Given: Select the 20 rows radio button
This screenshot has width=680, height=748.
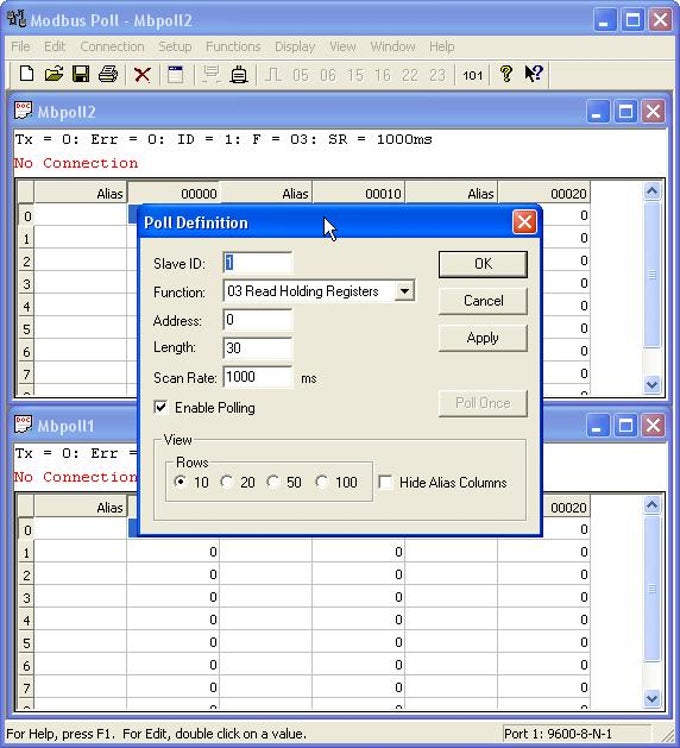Looking at the screenshot, I should point(227,482).
